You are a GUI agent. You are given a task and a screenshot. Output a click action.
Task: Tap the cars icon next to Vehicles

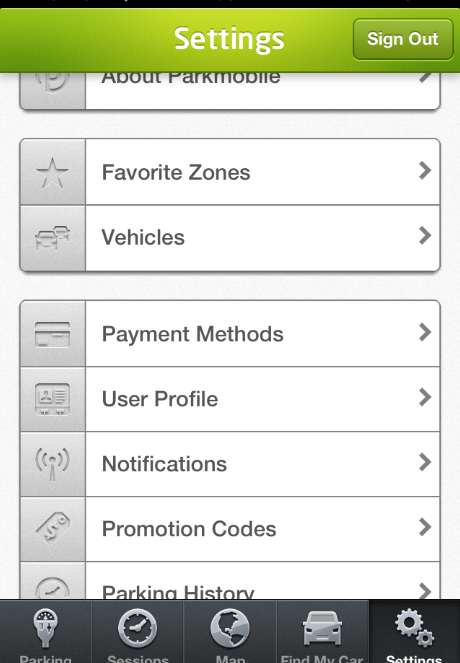coord(52,237)
